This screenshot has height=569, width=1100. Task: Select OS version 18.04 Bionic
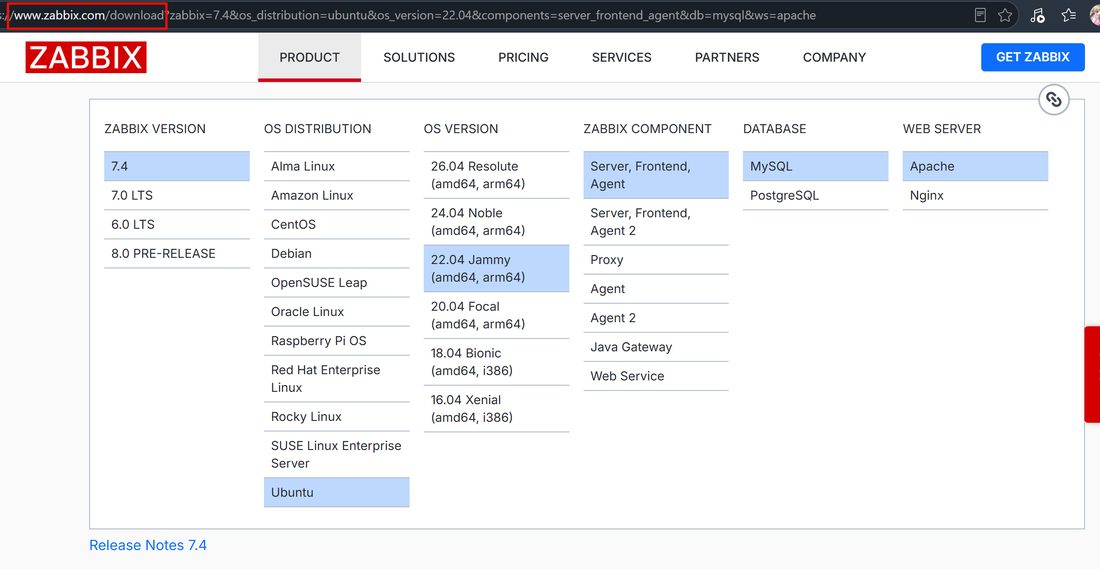[x=497, y=361]
